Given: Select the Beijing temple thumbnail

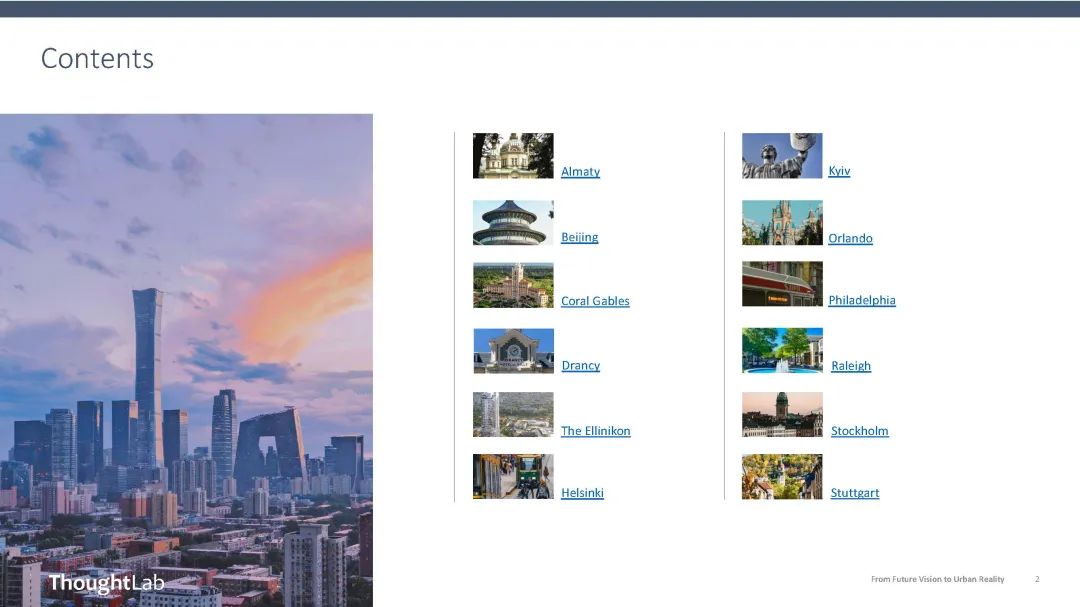Looking at the screenshot, I should [513, 223].
